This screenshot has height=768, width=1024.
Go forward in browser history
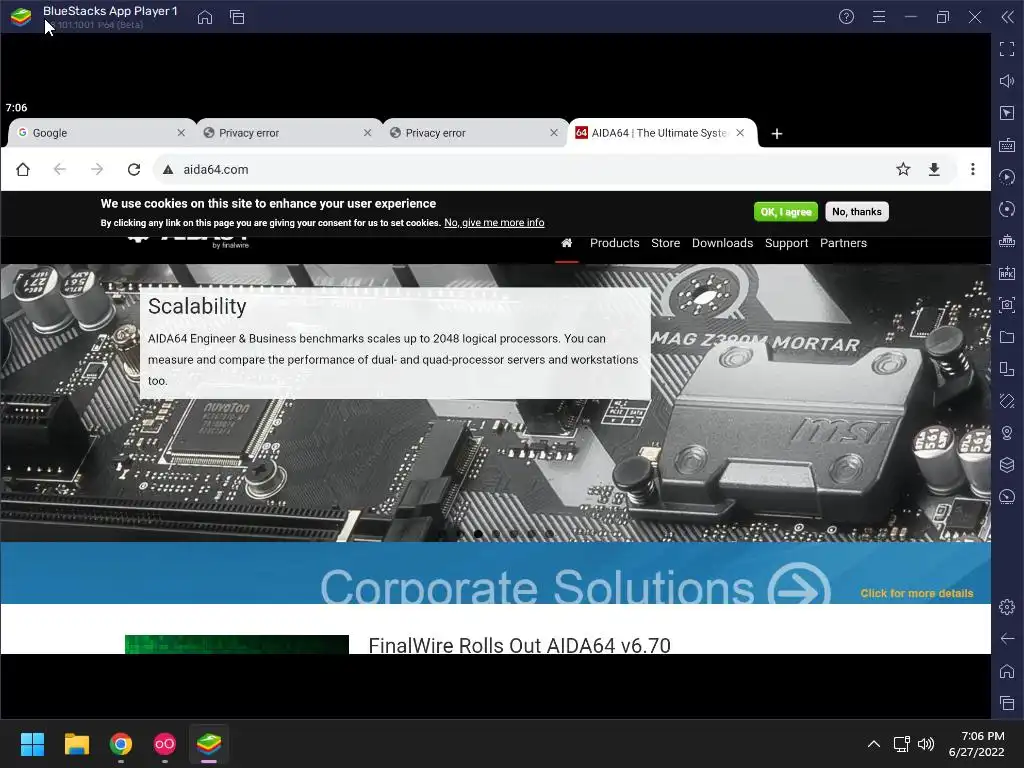click(x=97, y=169)
